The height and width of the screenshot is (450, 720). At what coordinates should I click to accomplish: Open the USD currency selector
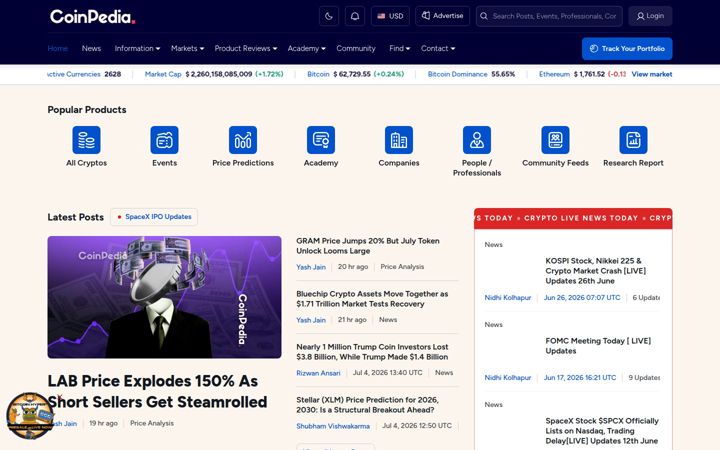(x=390, y=16)
